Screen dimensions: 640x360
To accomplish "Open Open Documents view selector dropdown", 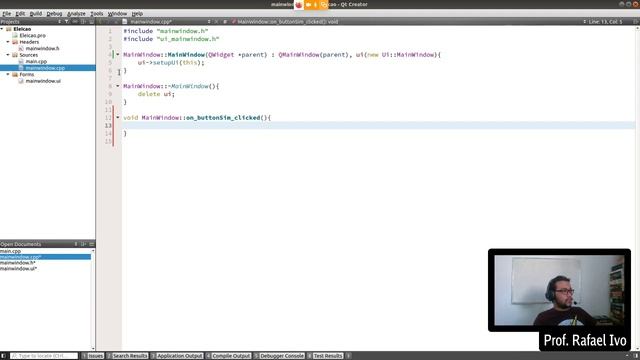I will point(76,244).
